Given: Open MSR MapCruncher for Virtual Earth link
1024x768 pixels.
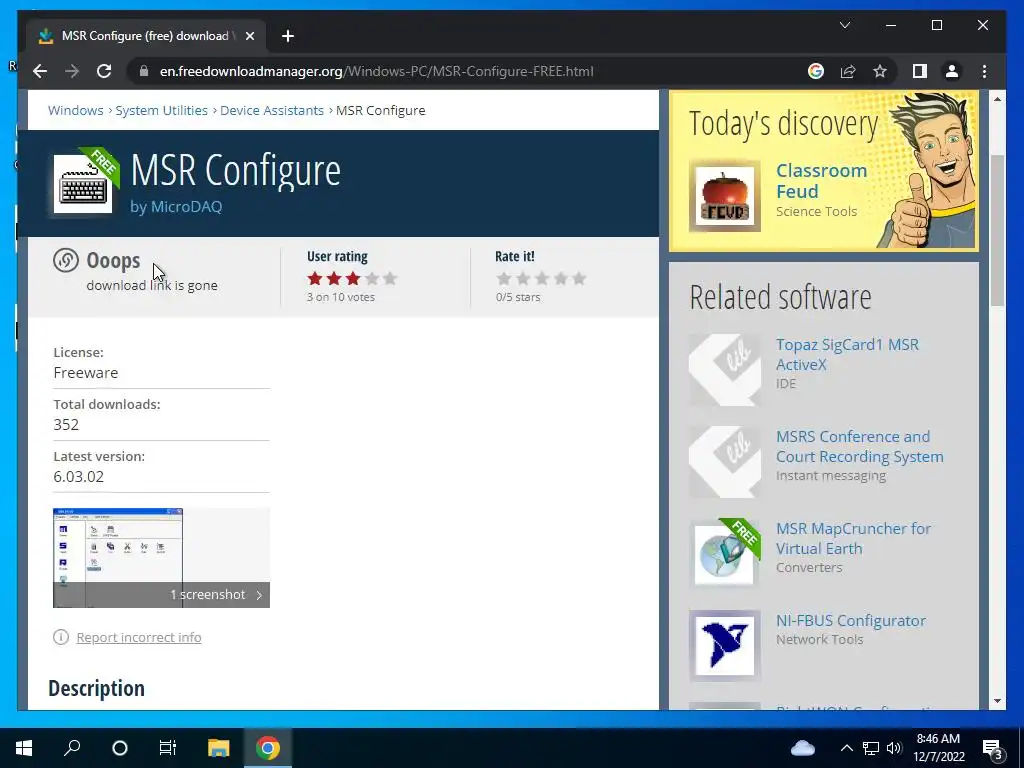Looking at the screenshot, I should pyautogui.click(x=853, y=539).
